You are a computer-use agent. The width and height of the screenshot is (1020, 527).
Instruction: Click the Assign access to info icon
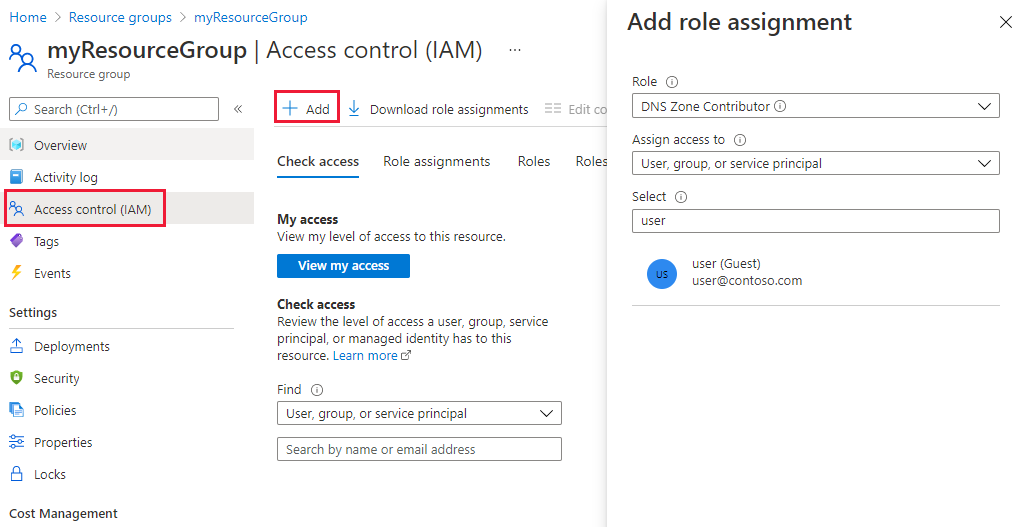740,140
